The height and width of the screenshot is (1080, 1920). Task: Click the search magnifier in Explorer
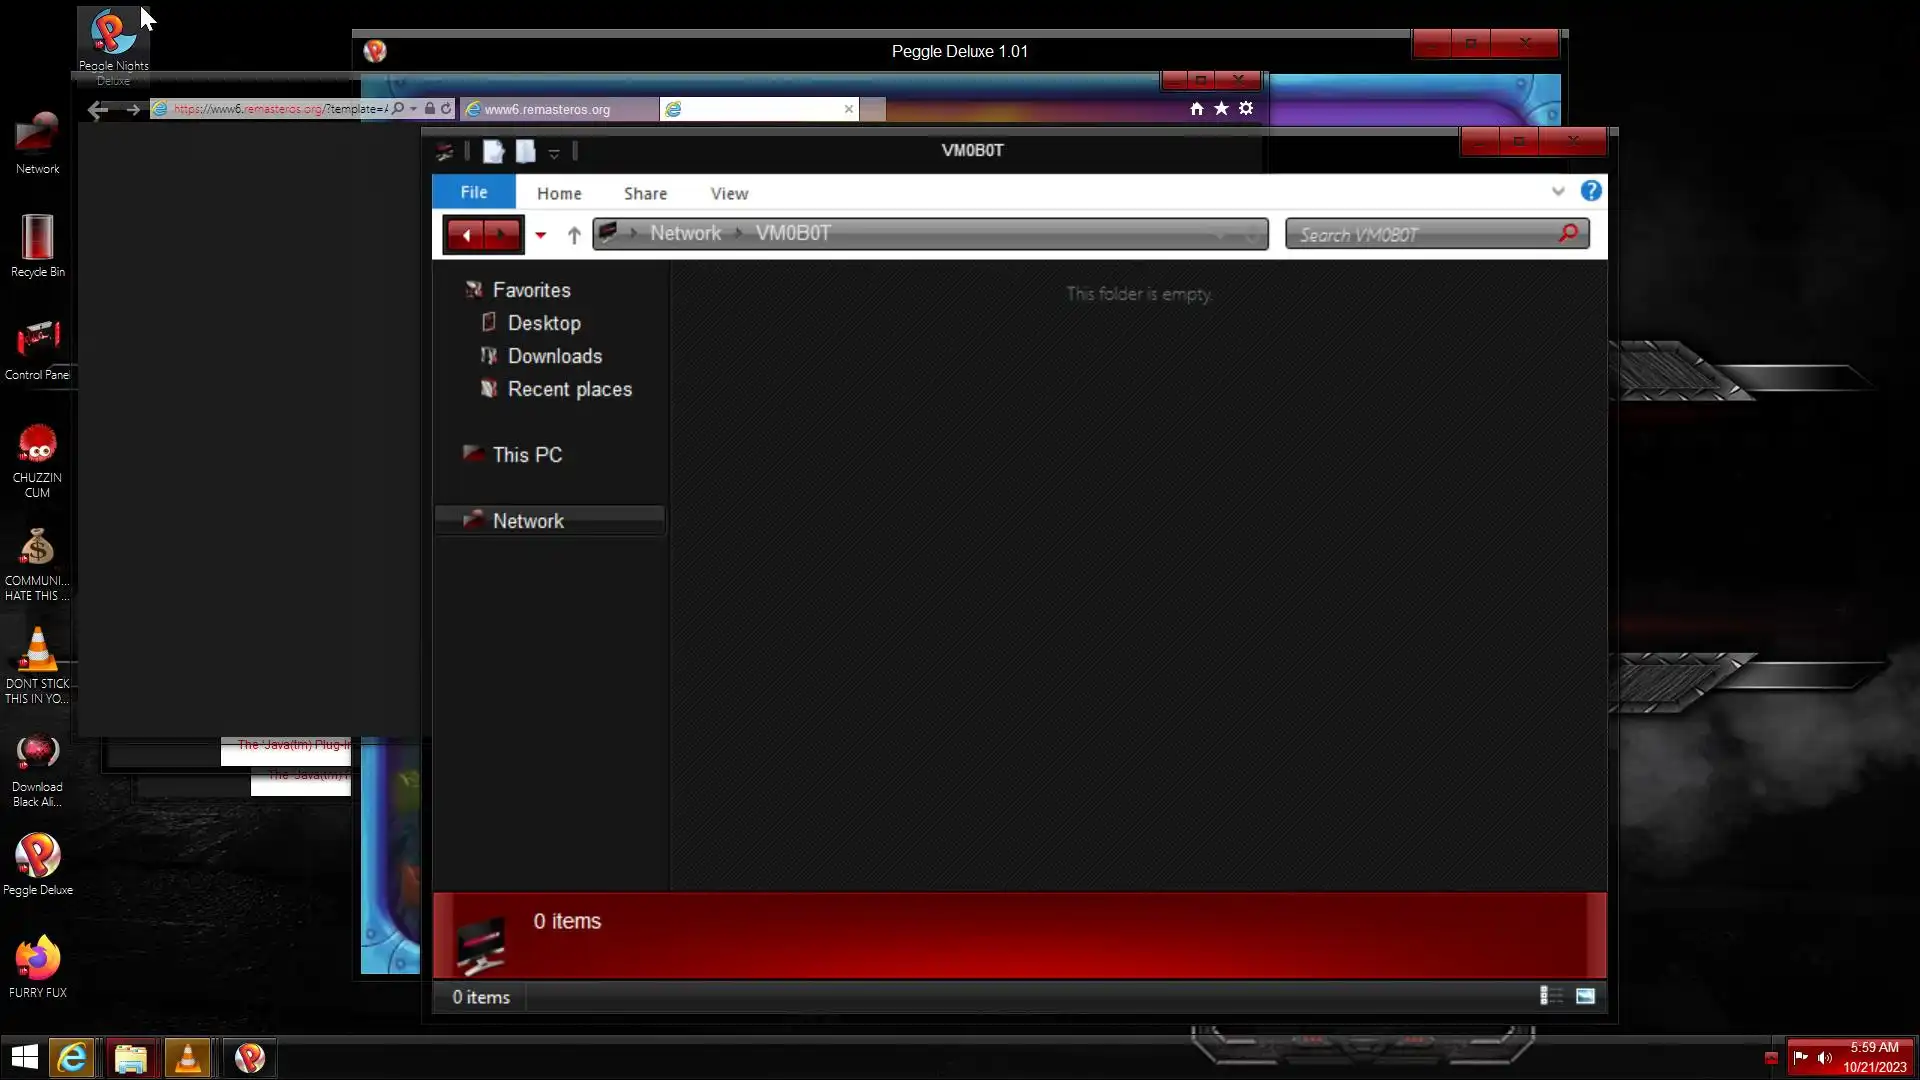[x=1568, y=233]
